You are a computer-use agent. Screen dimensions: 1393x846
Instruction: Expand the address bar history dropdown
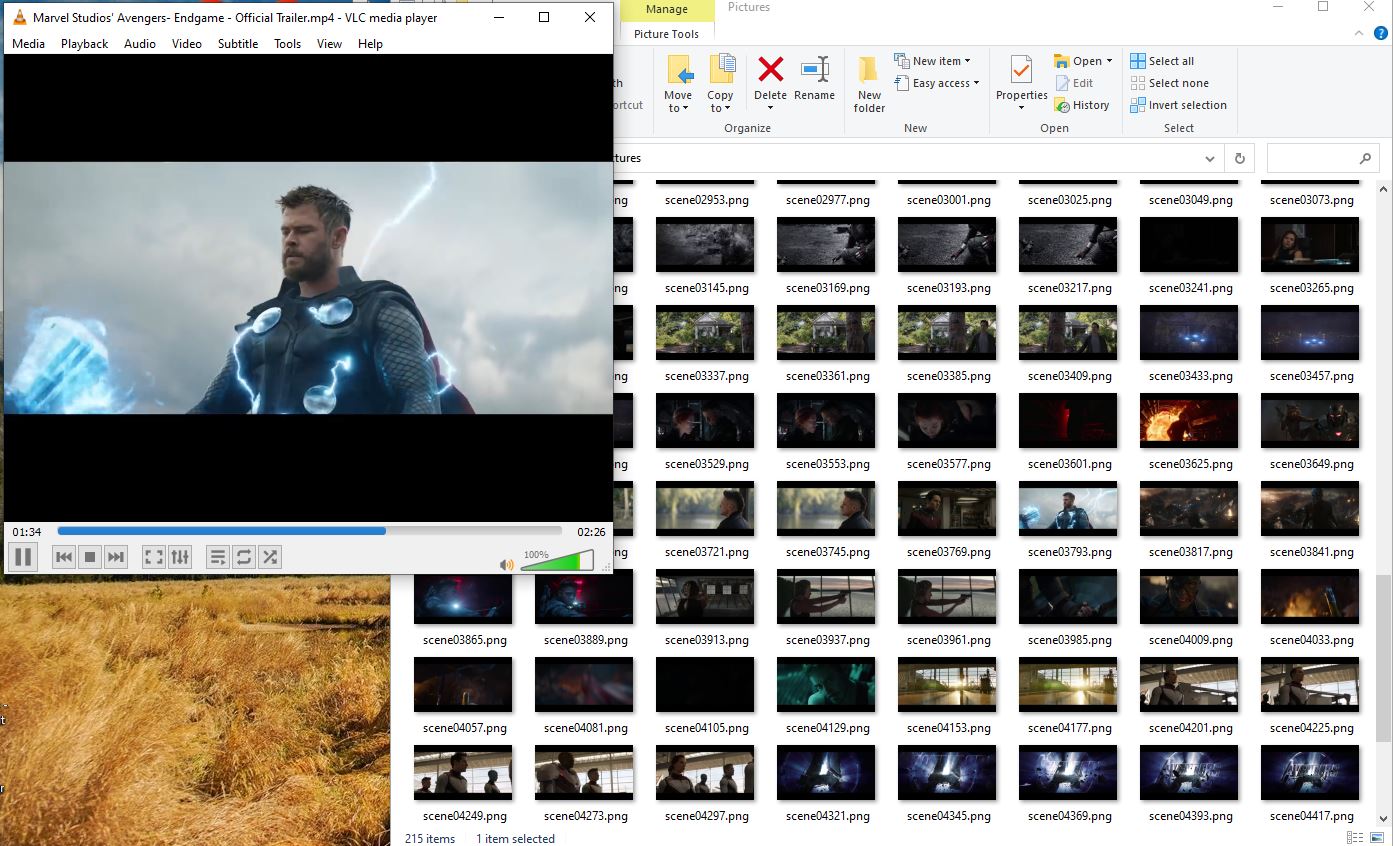click(x=1210, y=158)
